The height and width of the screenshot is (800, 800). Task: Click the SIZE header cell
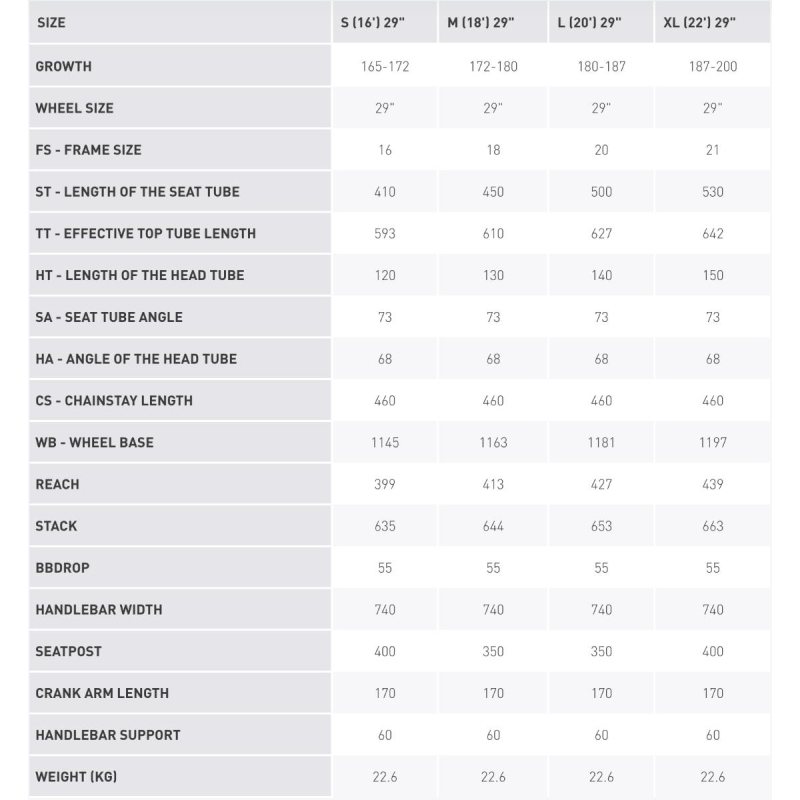click(x=51, y=22)
